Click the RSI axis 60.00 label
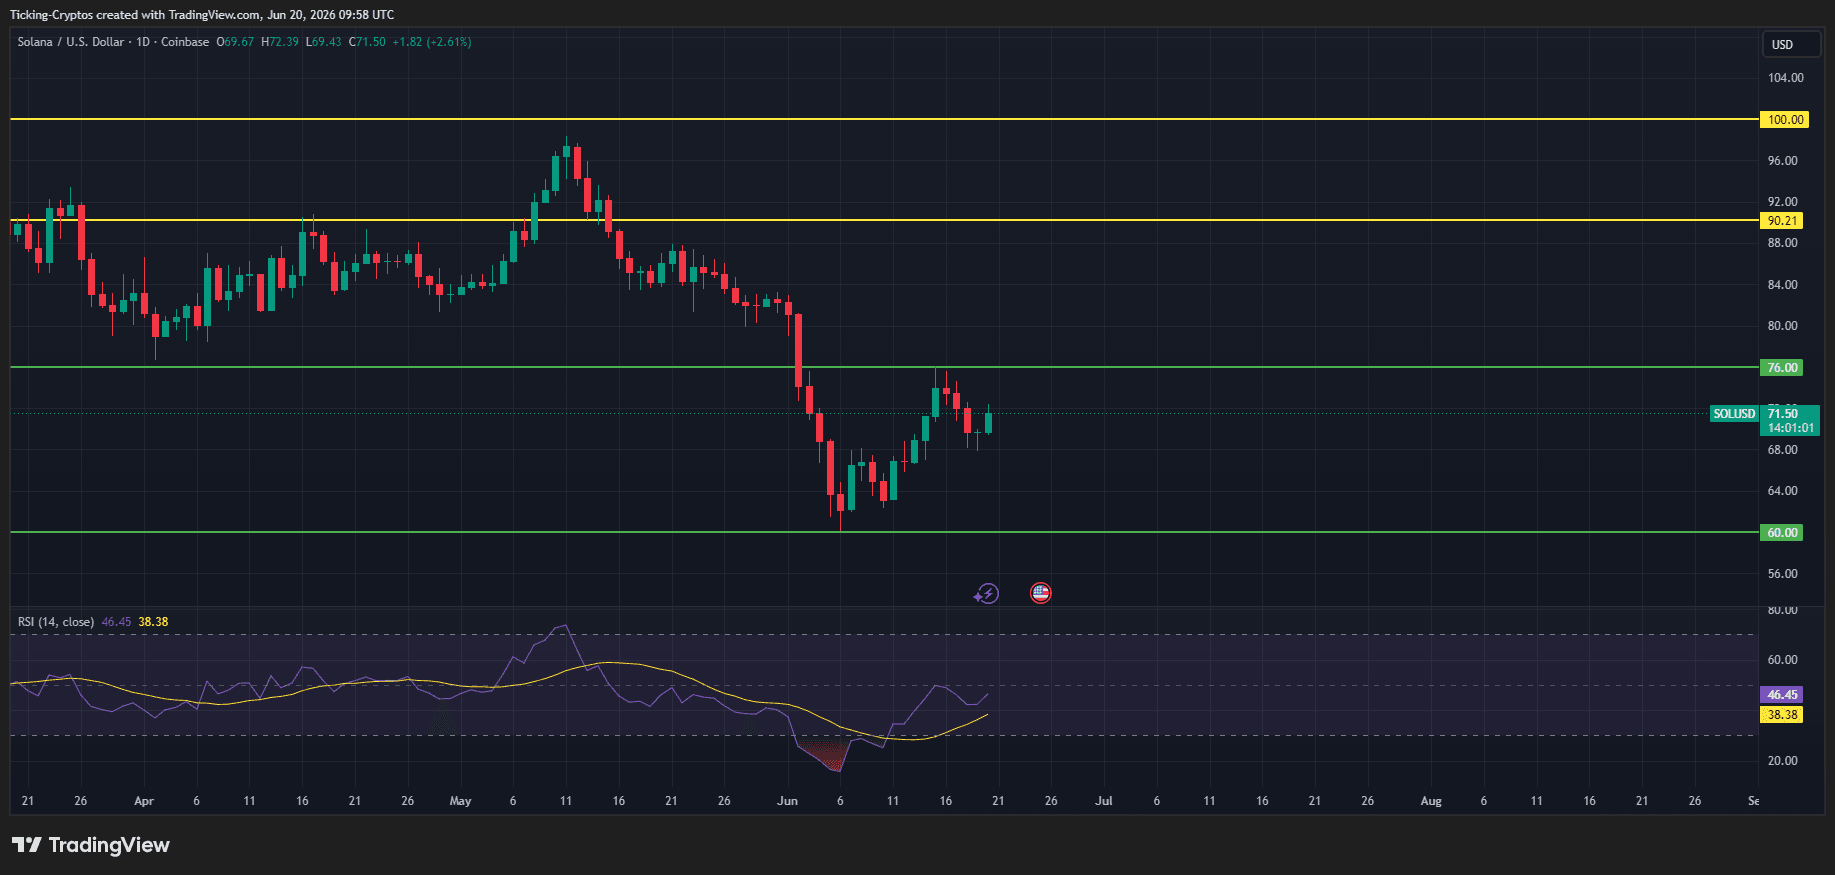The image size is (1835, 875). (x=1782, y=660)
